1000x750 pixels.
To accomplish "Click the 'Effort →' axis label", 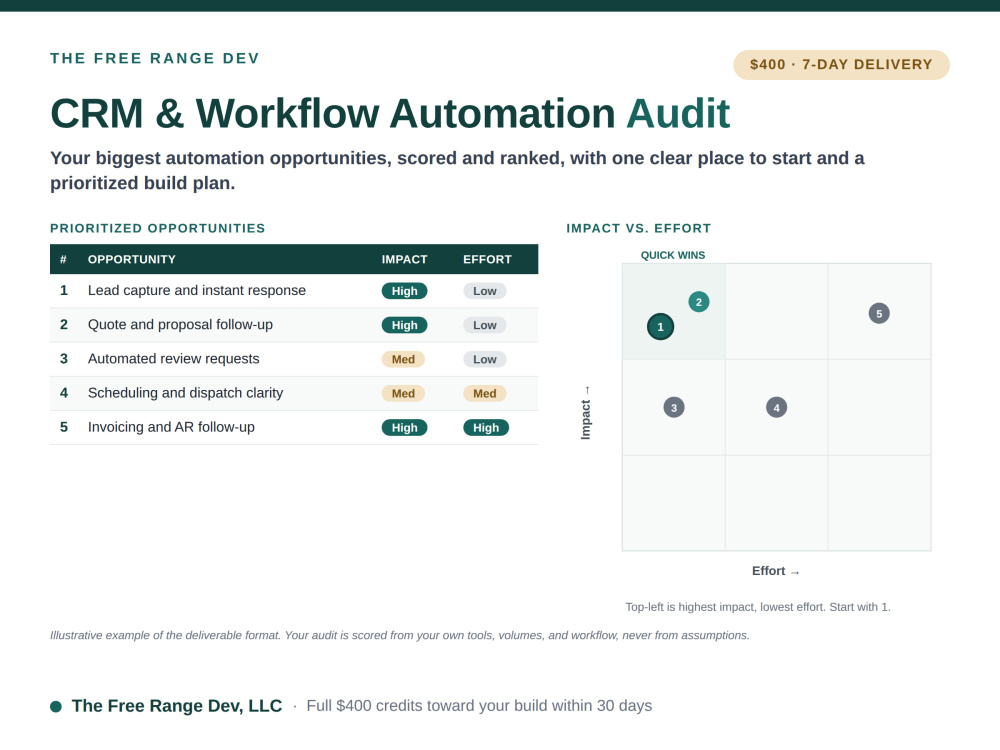I will point(776,571).
